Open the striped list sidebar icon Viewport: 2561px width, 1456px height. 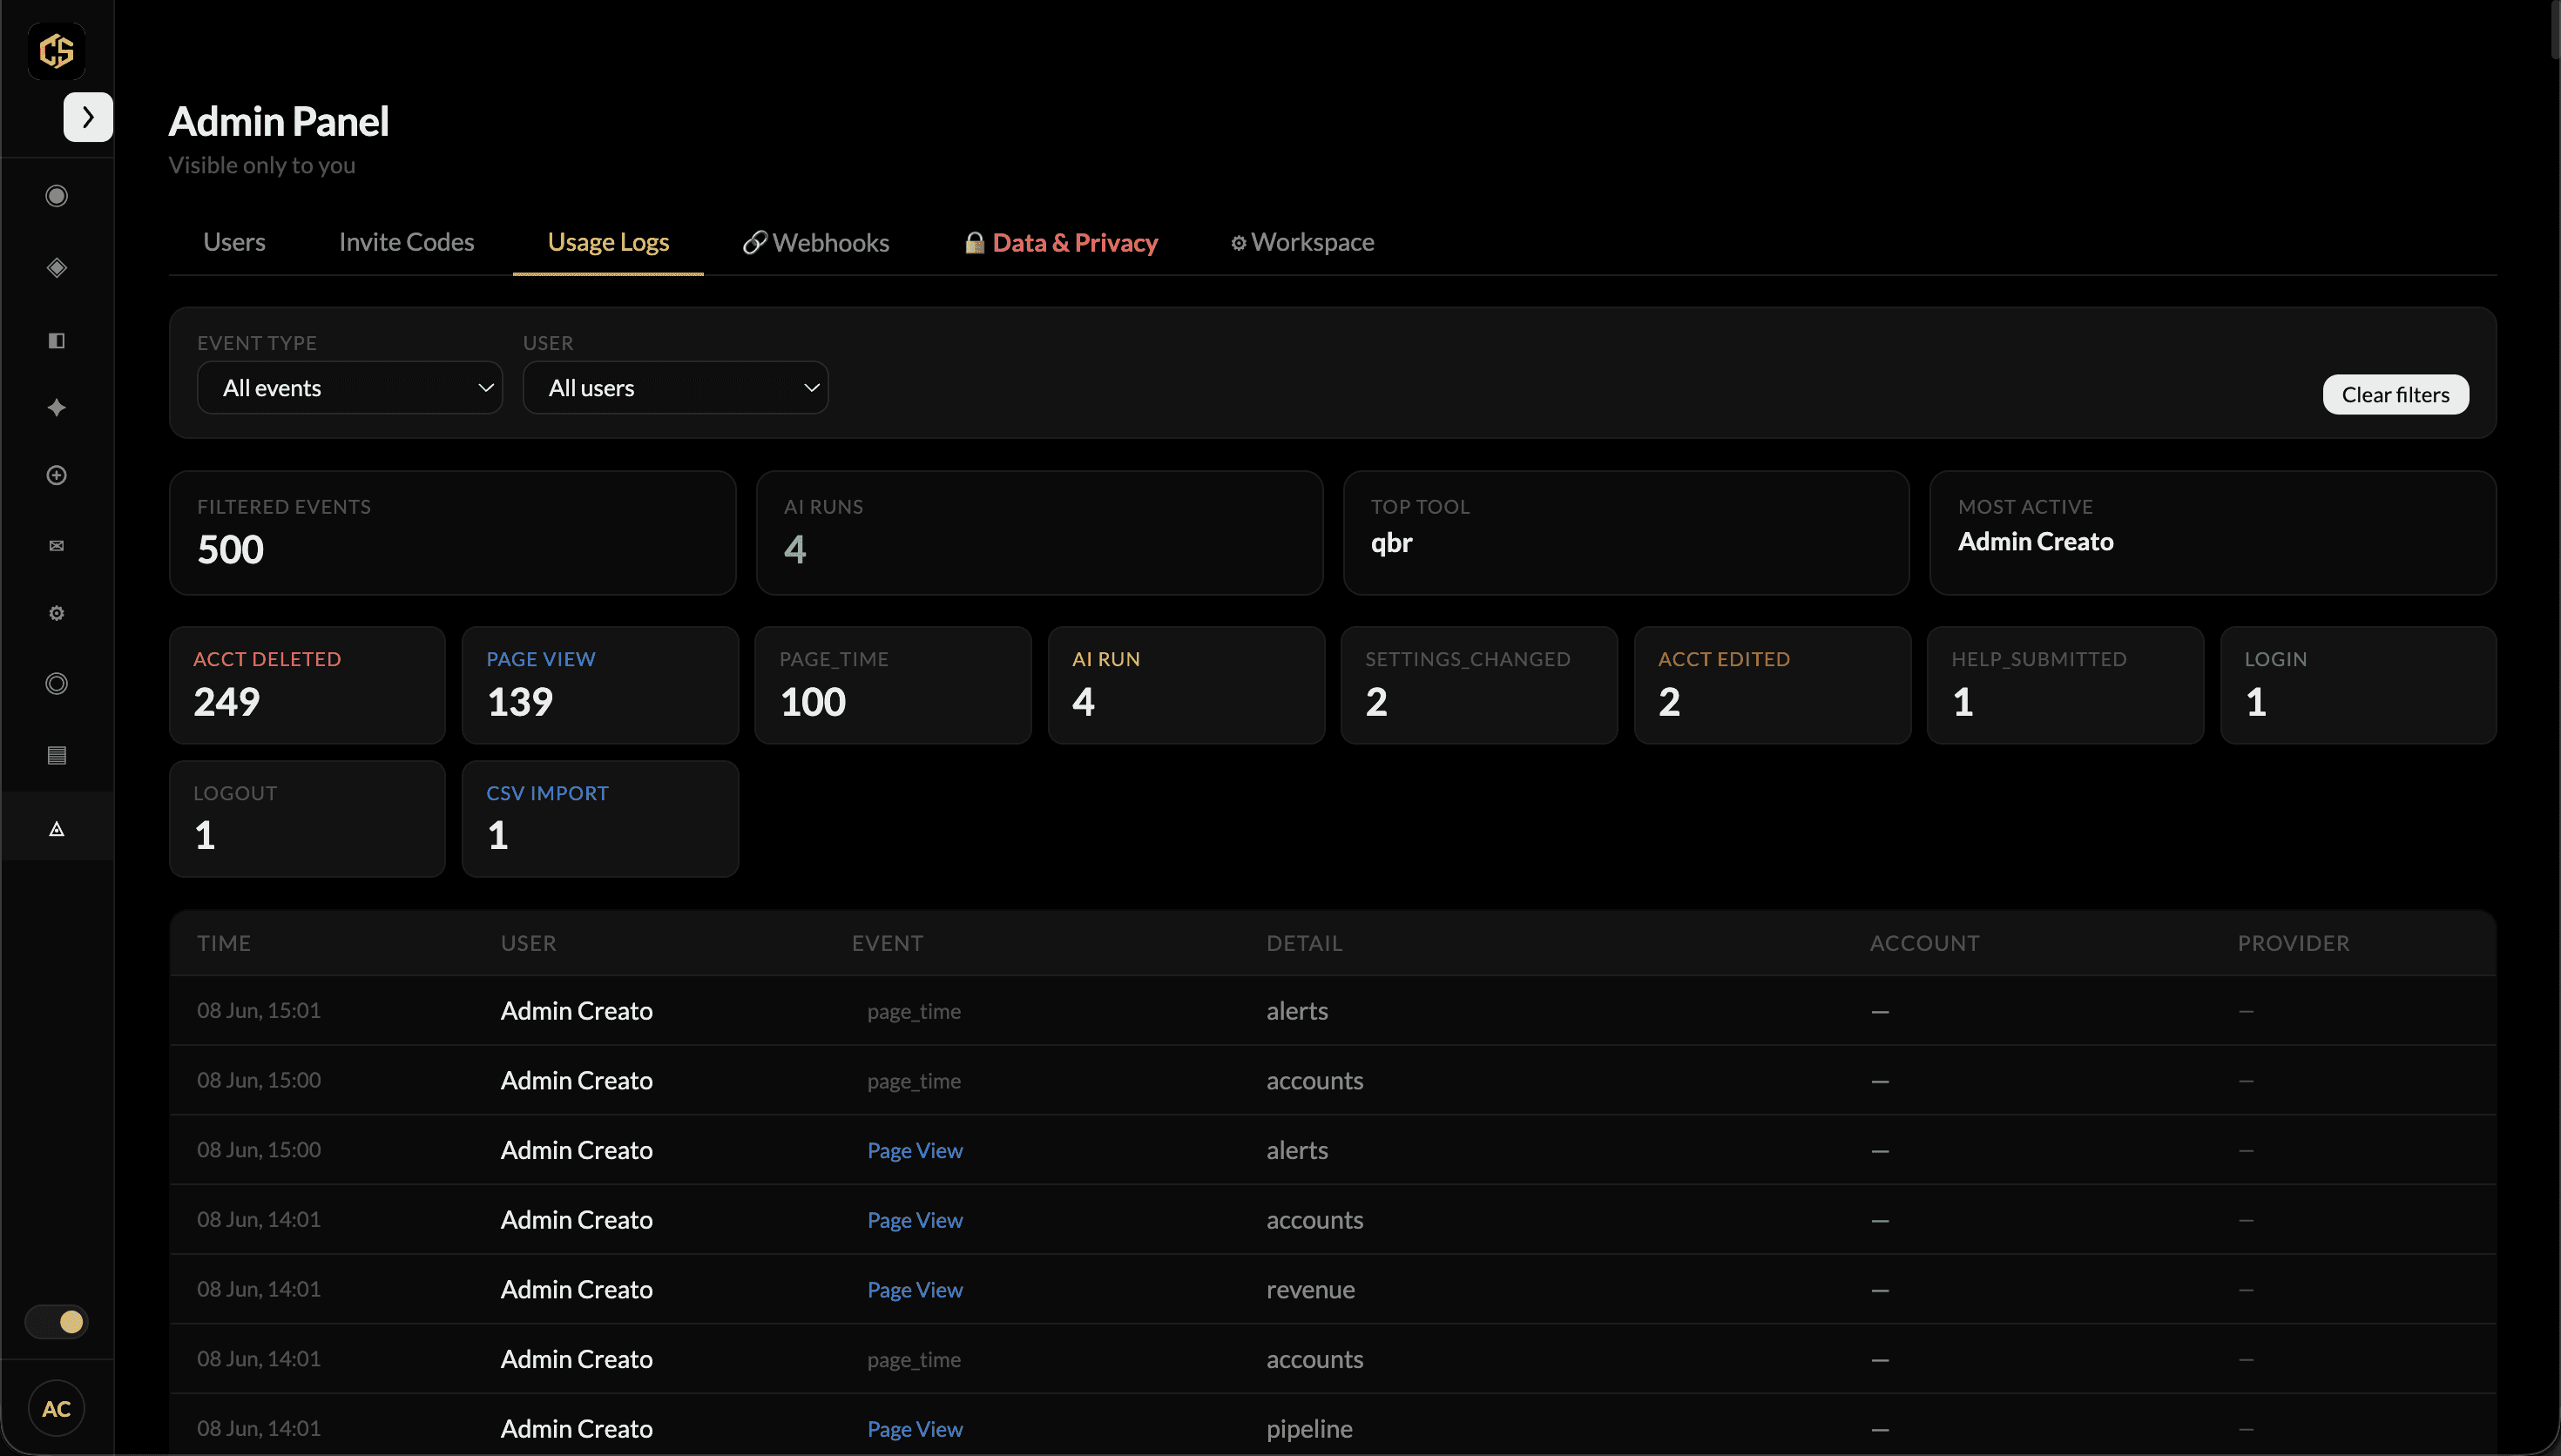point(57,755)
